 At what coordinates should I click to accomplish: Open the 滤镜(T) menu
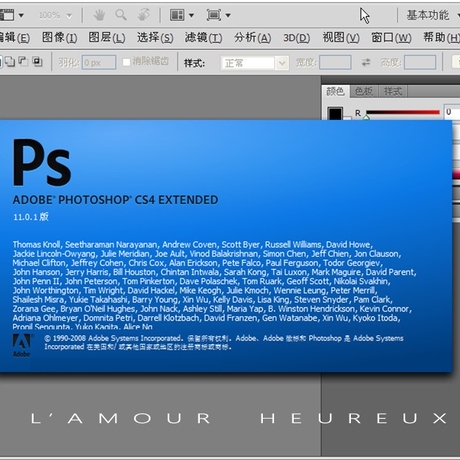coord(203,38)
